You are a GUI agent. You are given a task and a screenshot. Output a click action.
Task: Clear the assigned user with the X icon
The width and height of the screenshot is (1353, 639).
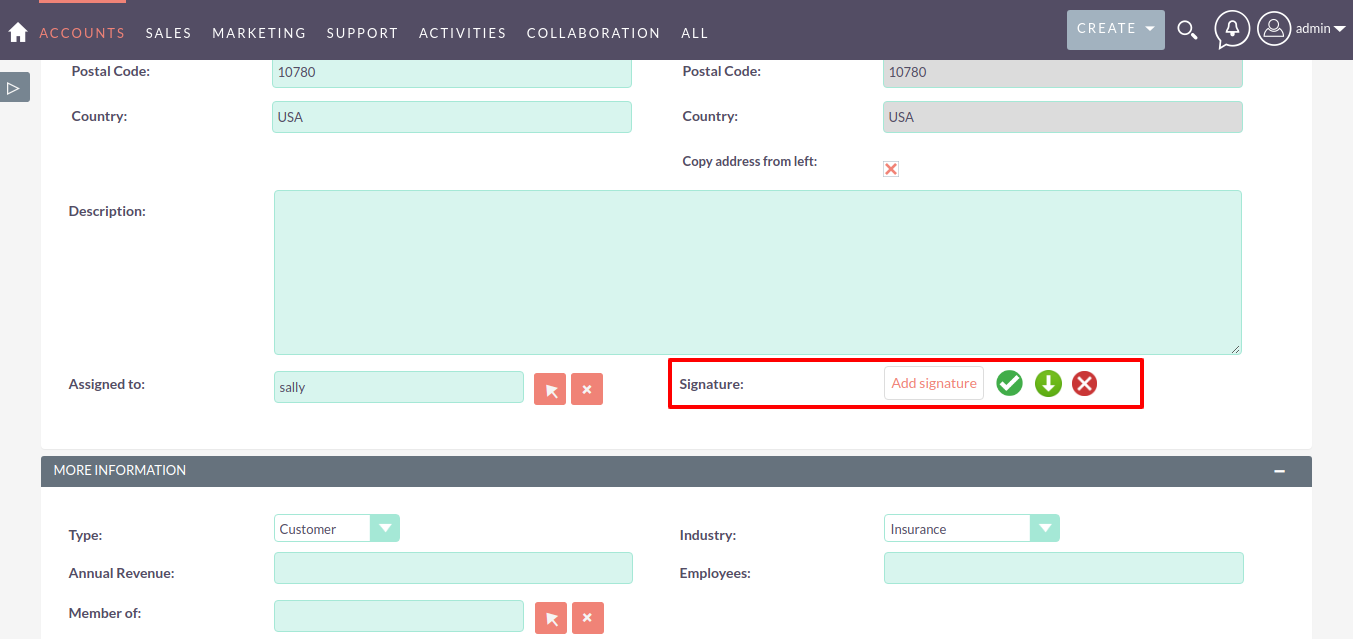click(x=586, y=388)
